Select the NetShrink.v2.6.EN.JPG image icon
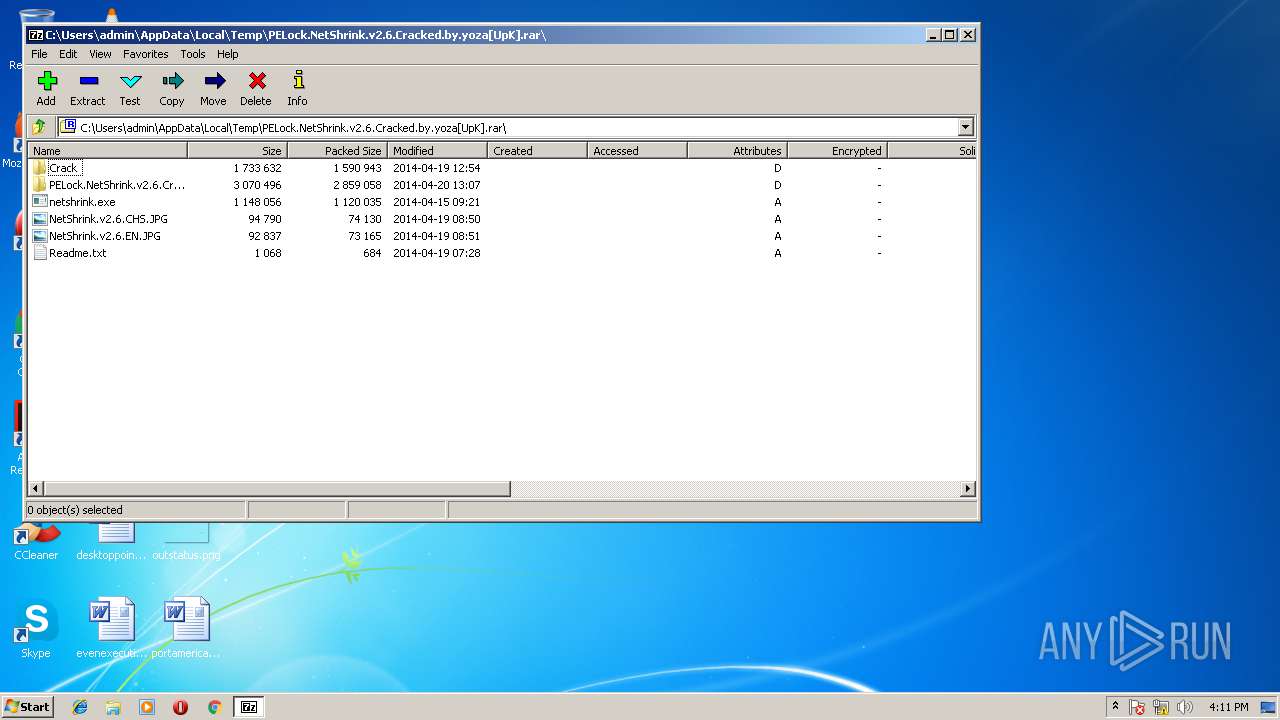Screen dimensions: 1280x720 [x=40, y=236]
